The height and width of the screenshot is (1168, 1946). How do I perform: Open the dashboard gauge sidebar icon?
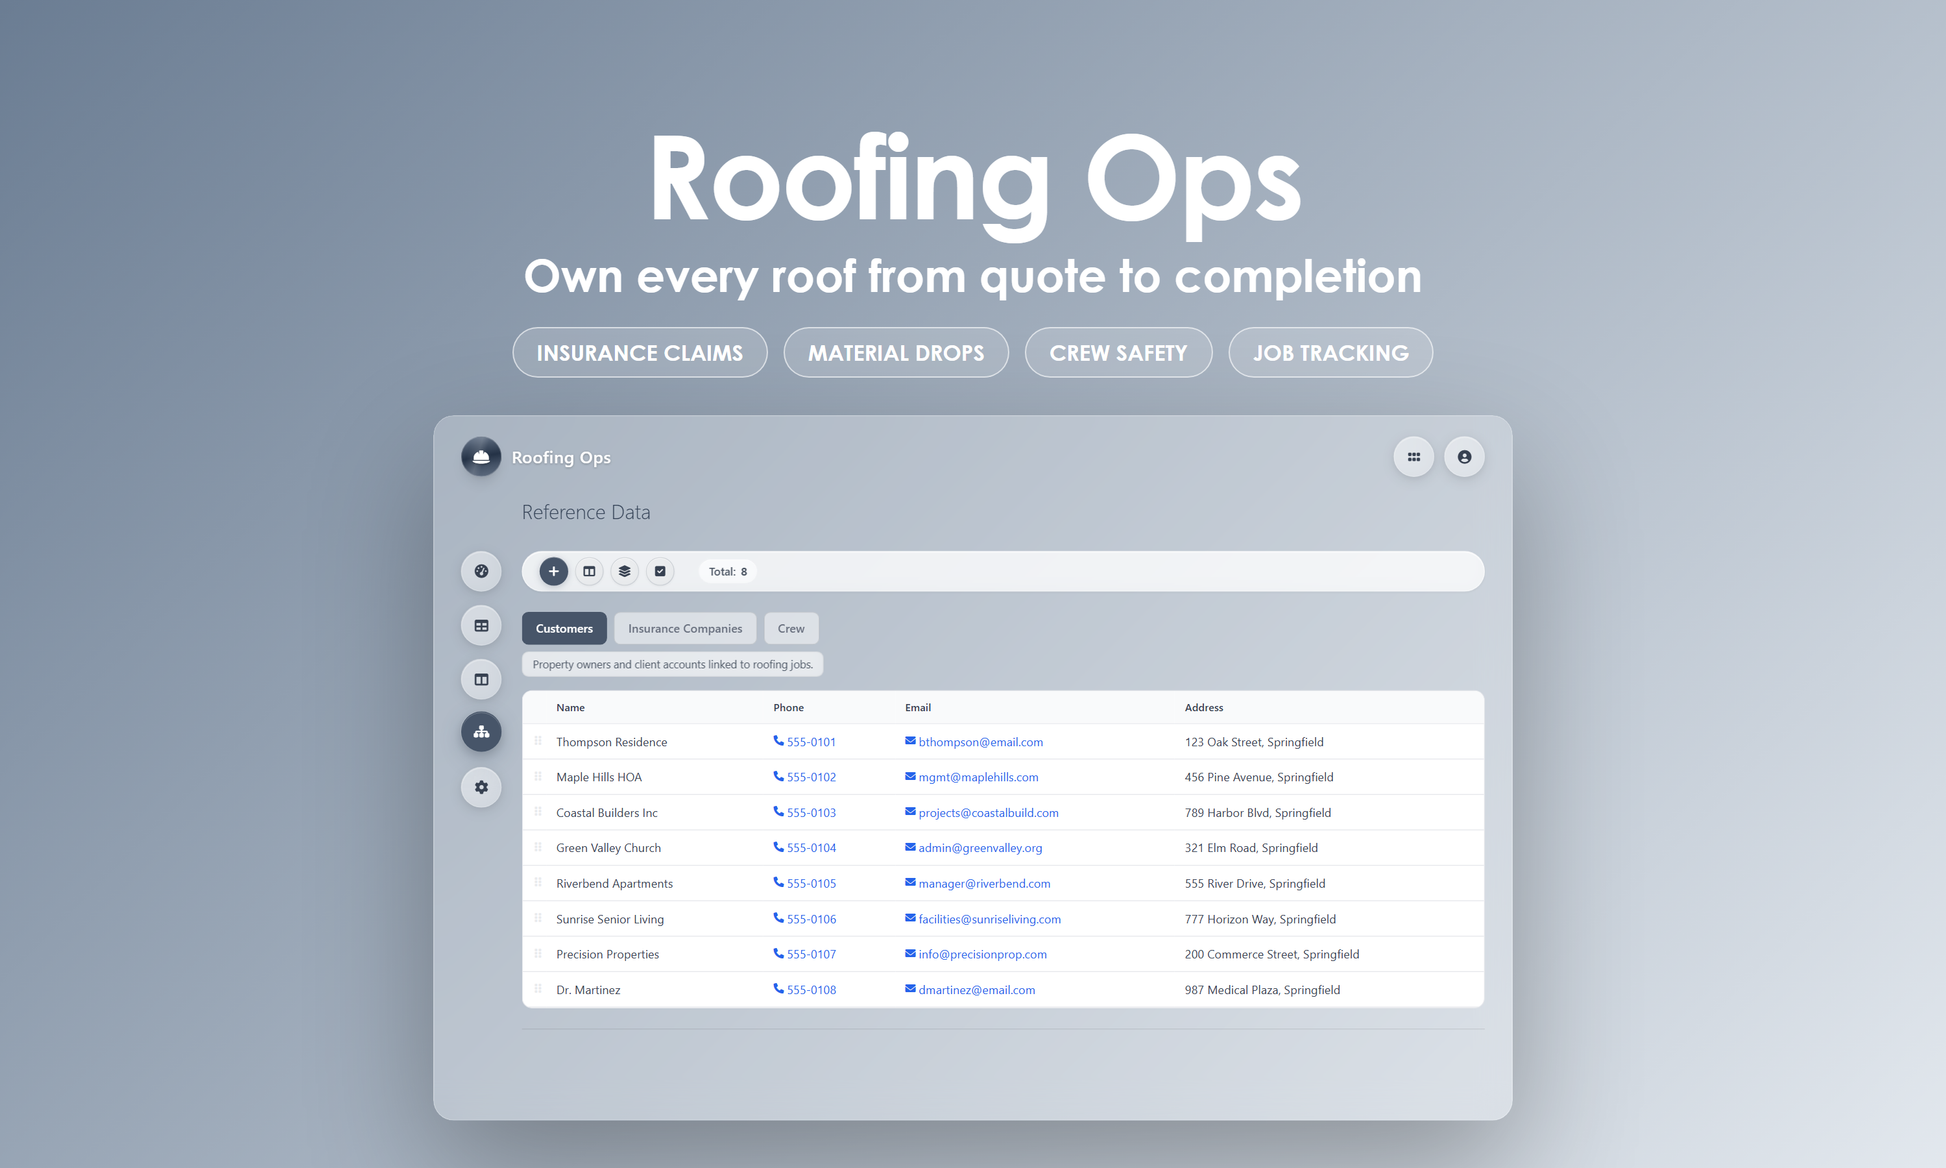pos(481,571)
